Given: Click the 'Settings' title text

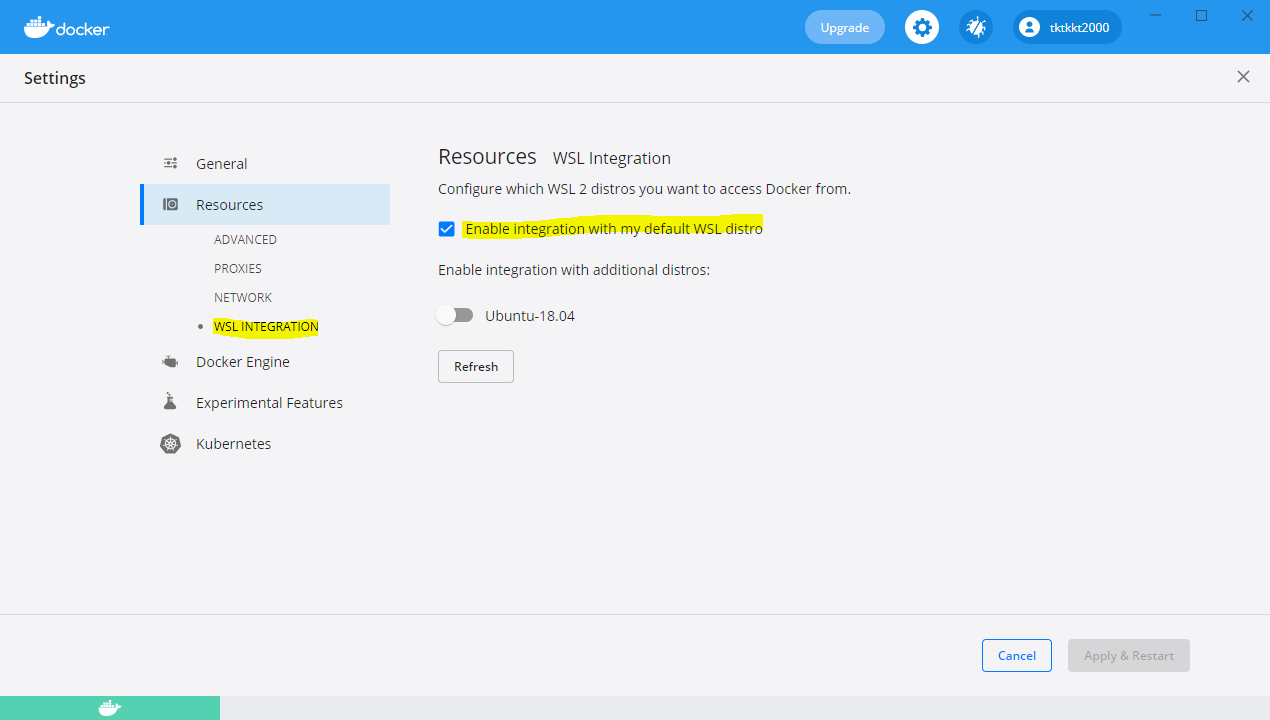Looking at the screenshot, I should pos(55,78).
